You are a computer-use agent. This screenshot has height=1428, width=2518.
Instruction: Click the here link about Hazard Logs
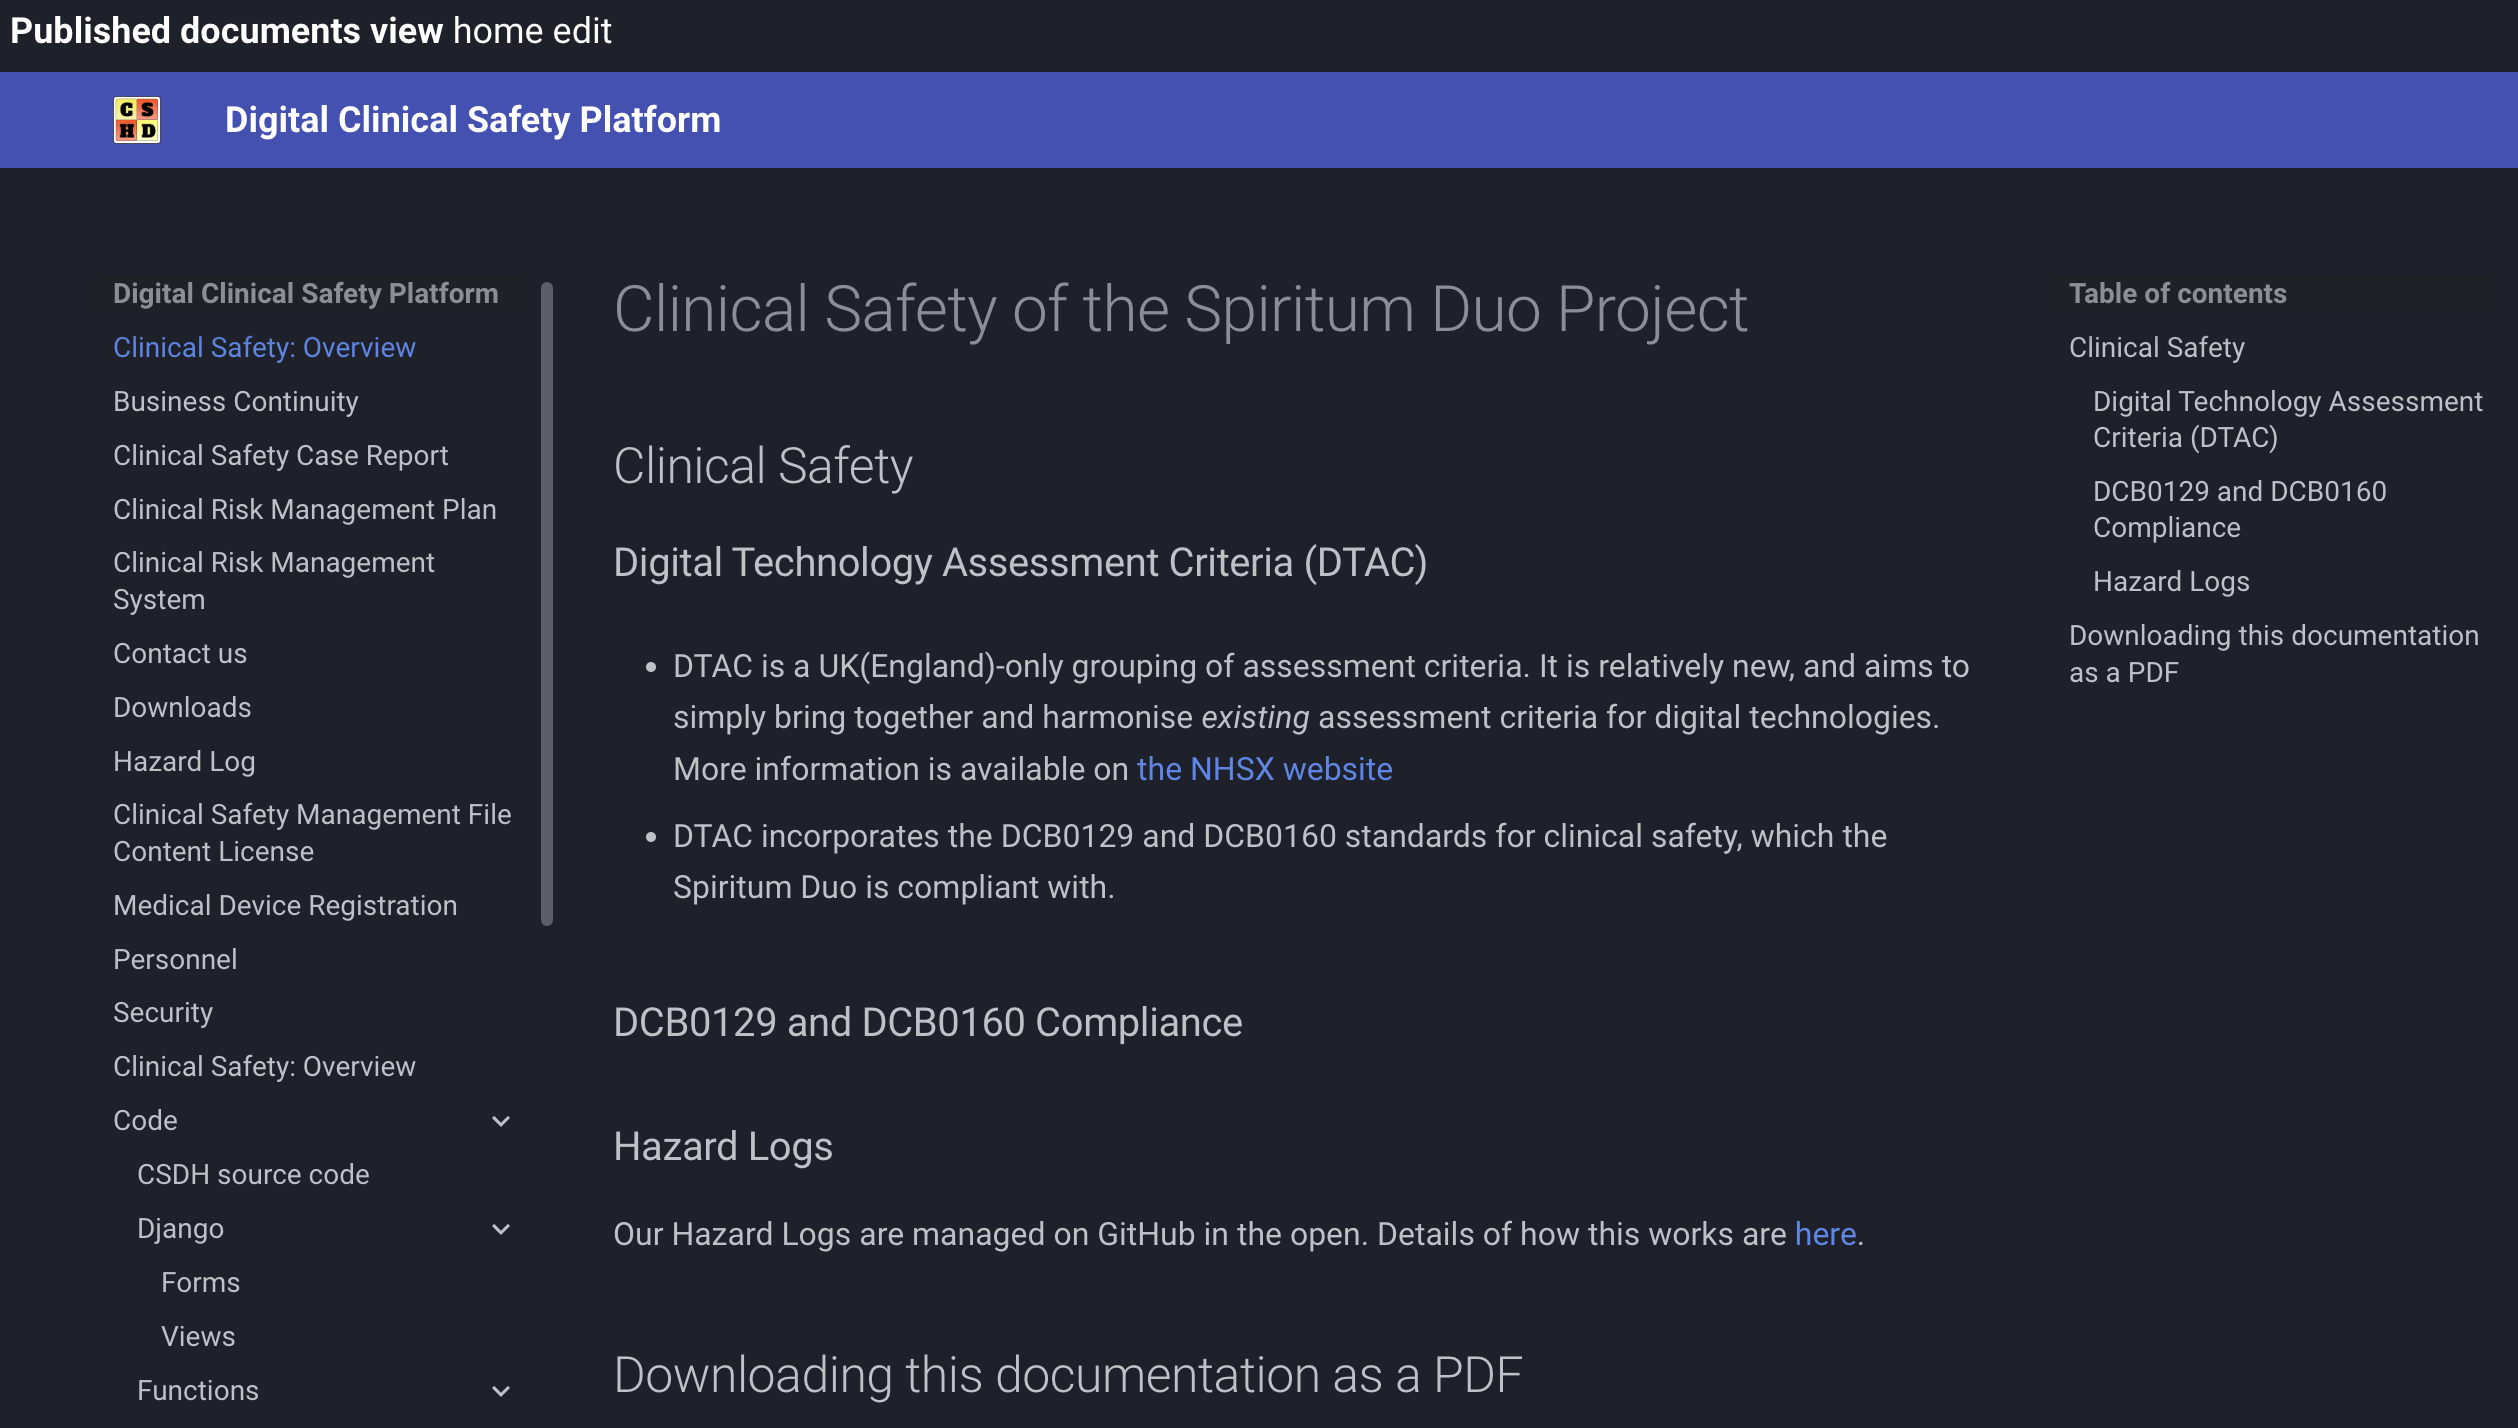coord(1825,1234)
